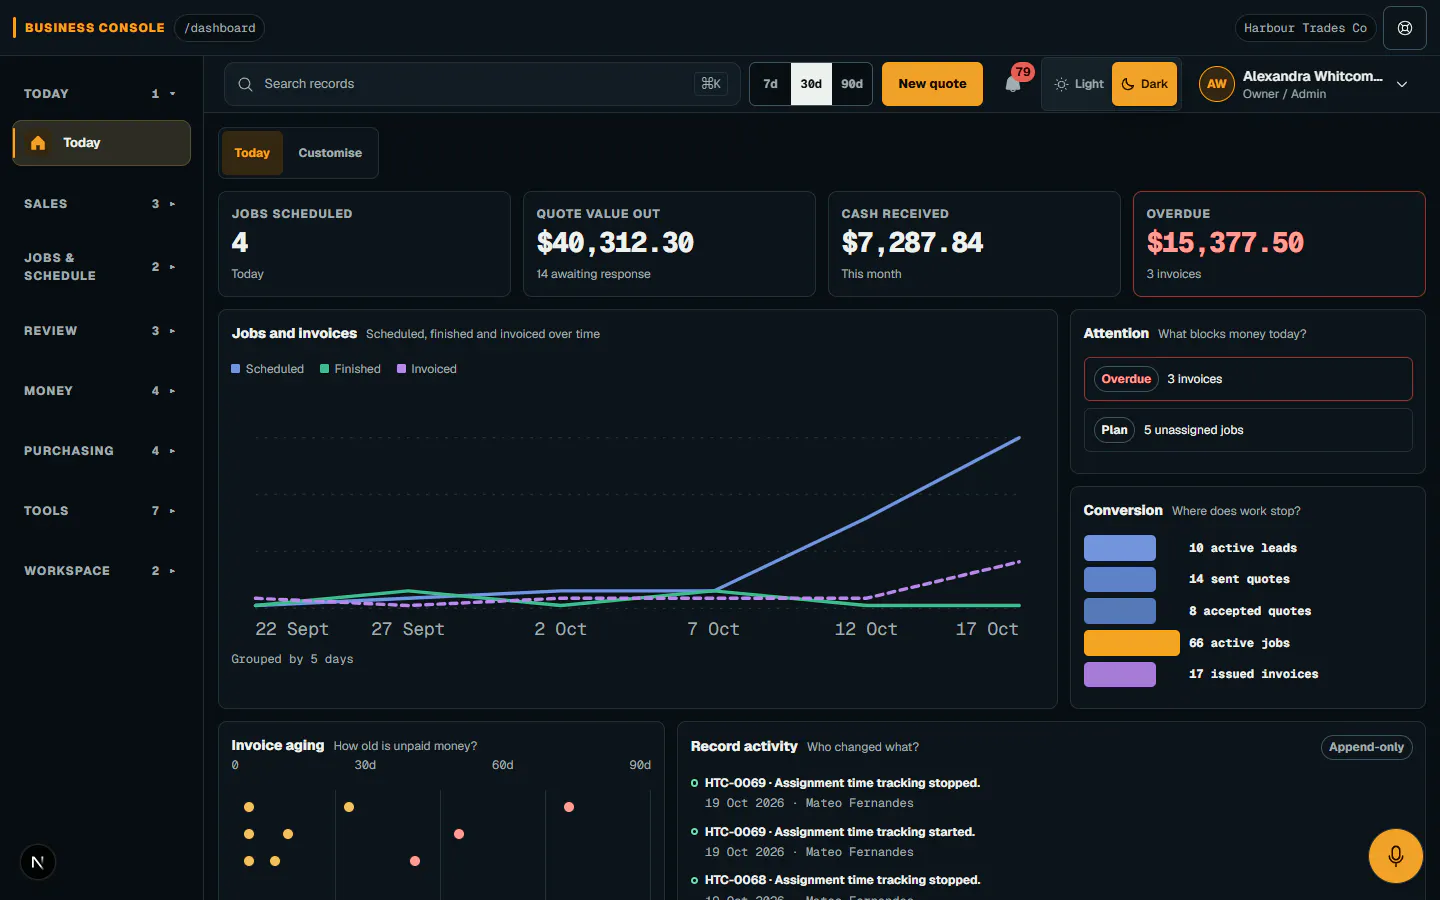Click the Harbour Trades Co button
The image size is (1440, 900).
pyautogui.click(x=1305, y=28)
